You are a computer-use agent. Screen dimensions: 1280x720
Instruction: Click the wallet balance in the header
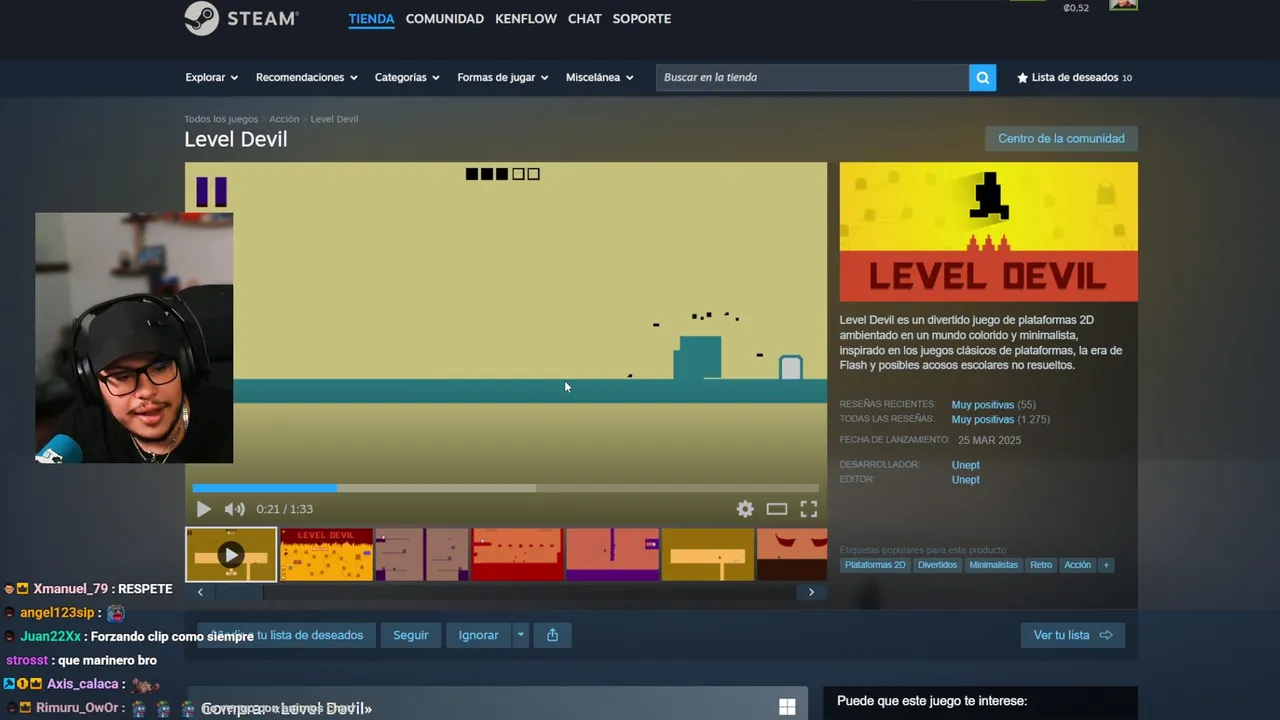1076,8
